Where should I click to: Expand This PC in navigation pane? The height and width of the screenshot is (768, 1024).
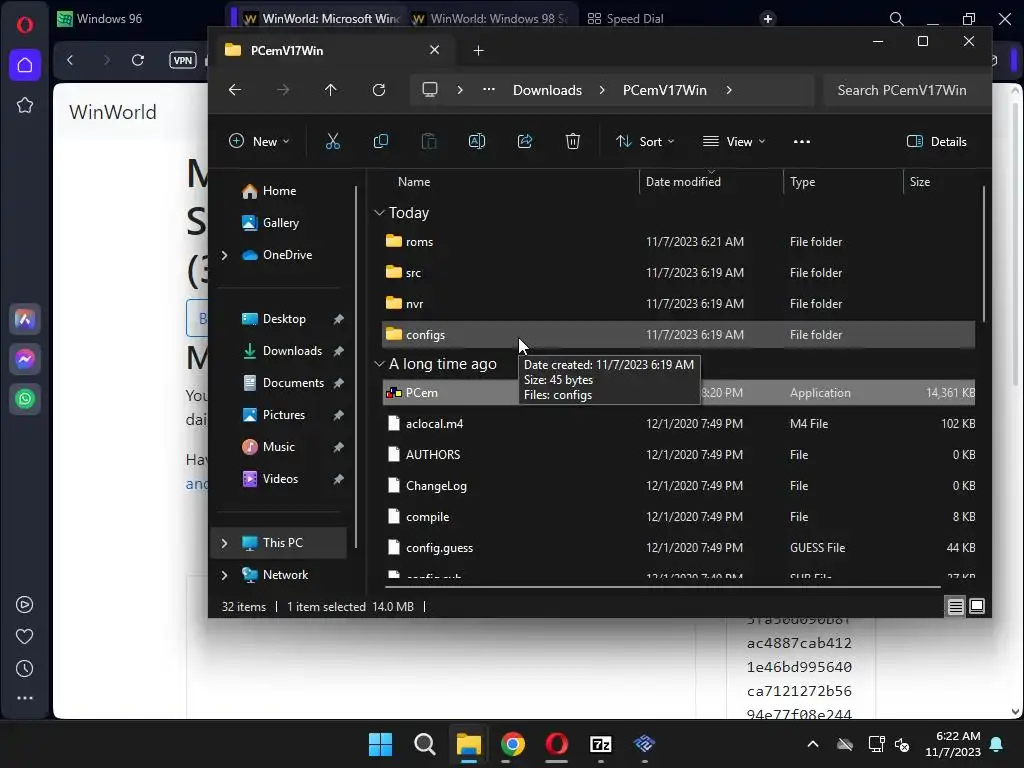[225, 543]
